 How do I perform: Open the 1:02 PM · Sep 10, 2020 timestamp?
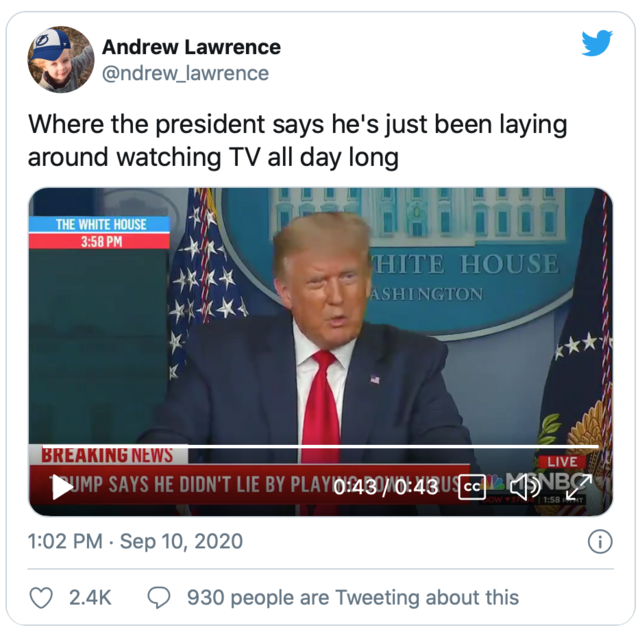point(135,541)
